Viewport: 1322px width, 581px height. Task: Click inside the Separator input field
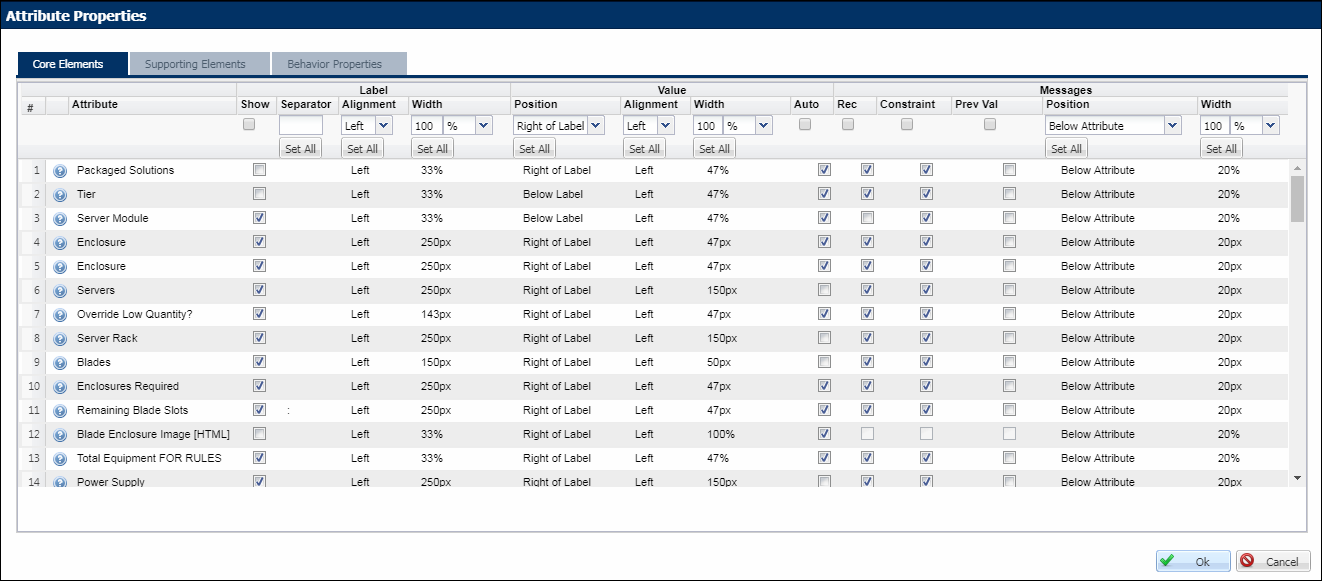coord(303,125)
